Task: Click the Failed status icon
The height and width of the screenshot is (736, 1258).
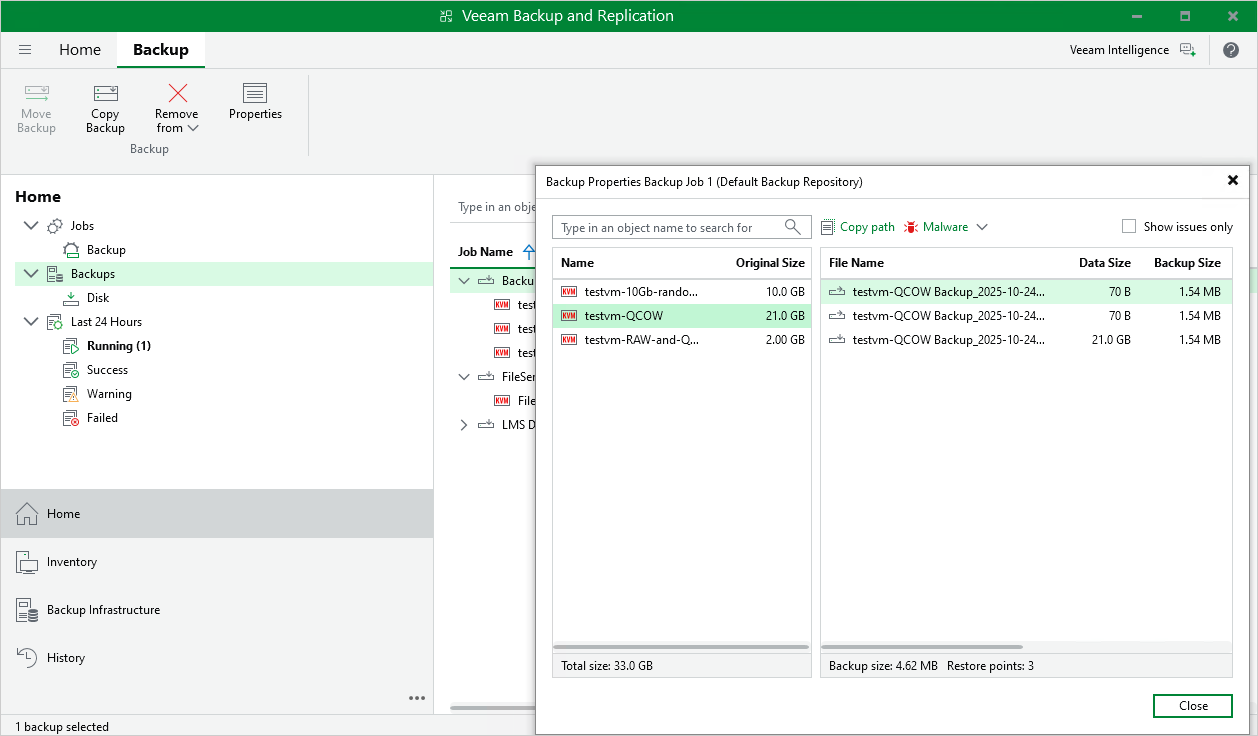Action: click(71, 418)
